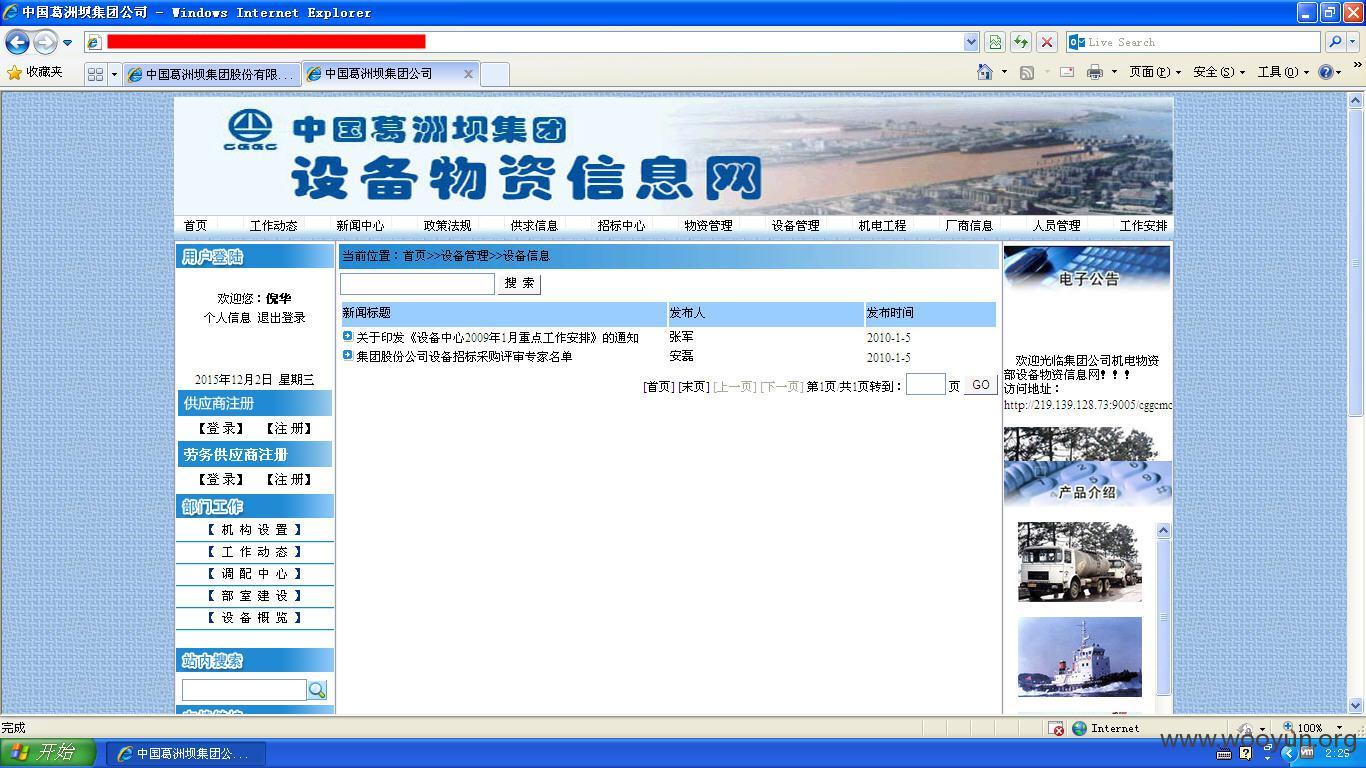This screenshot has height=768, width=1366.
Task: Open a new blank tab
Action: tap(495, 74)
